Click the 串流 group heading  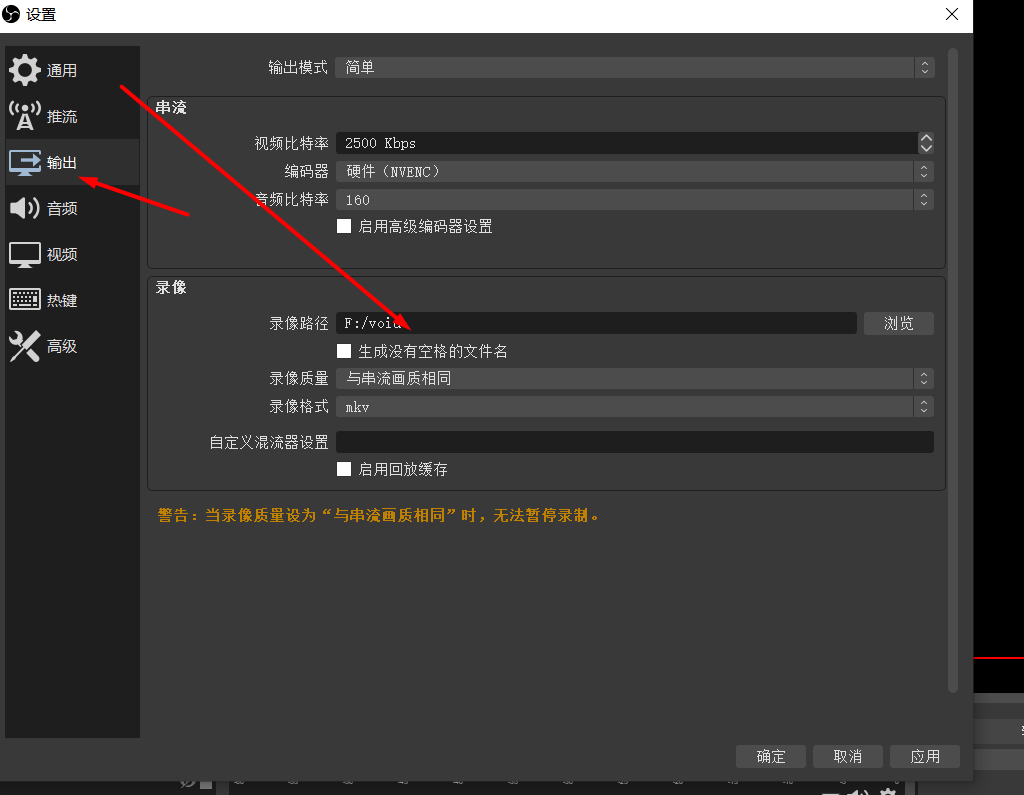(x=171, y=107)
